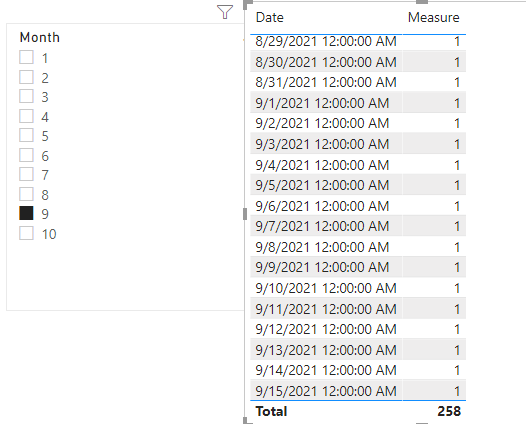Check the Month 8 checkbox
This screenshot has width=526, height=424.
click(x=26, y=194)
